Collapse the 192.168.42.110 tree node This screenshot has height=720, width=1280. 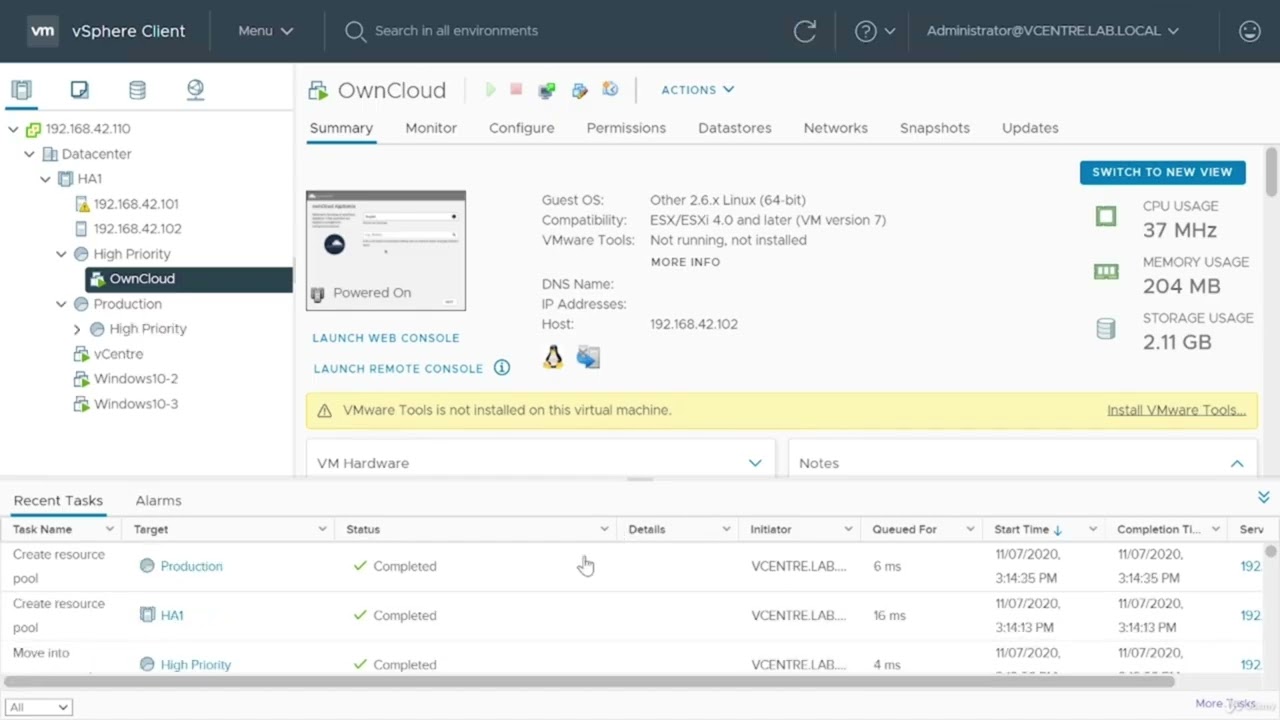[13, 129]
